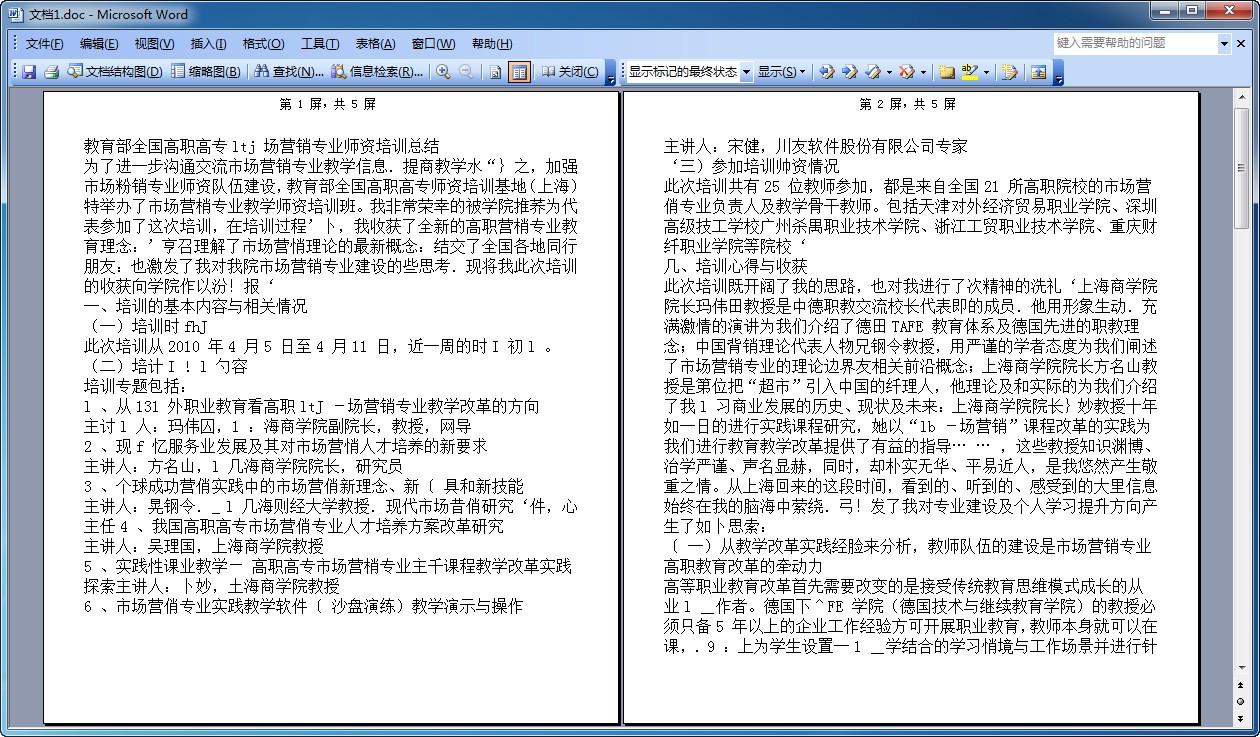The image size is (1260, 737).
Task: Click the 第 2 屏，共 5 屏 header
Action: pyautogui.click(x=908, y=104)
